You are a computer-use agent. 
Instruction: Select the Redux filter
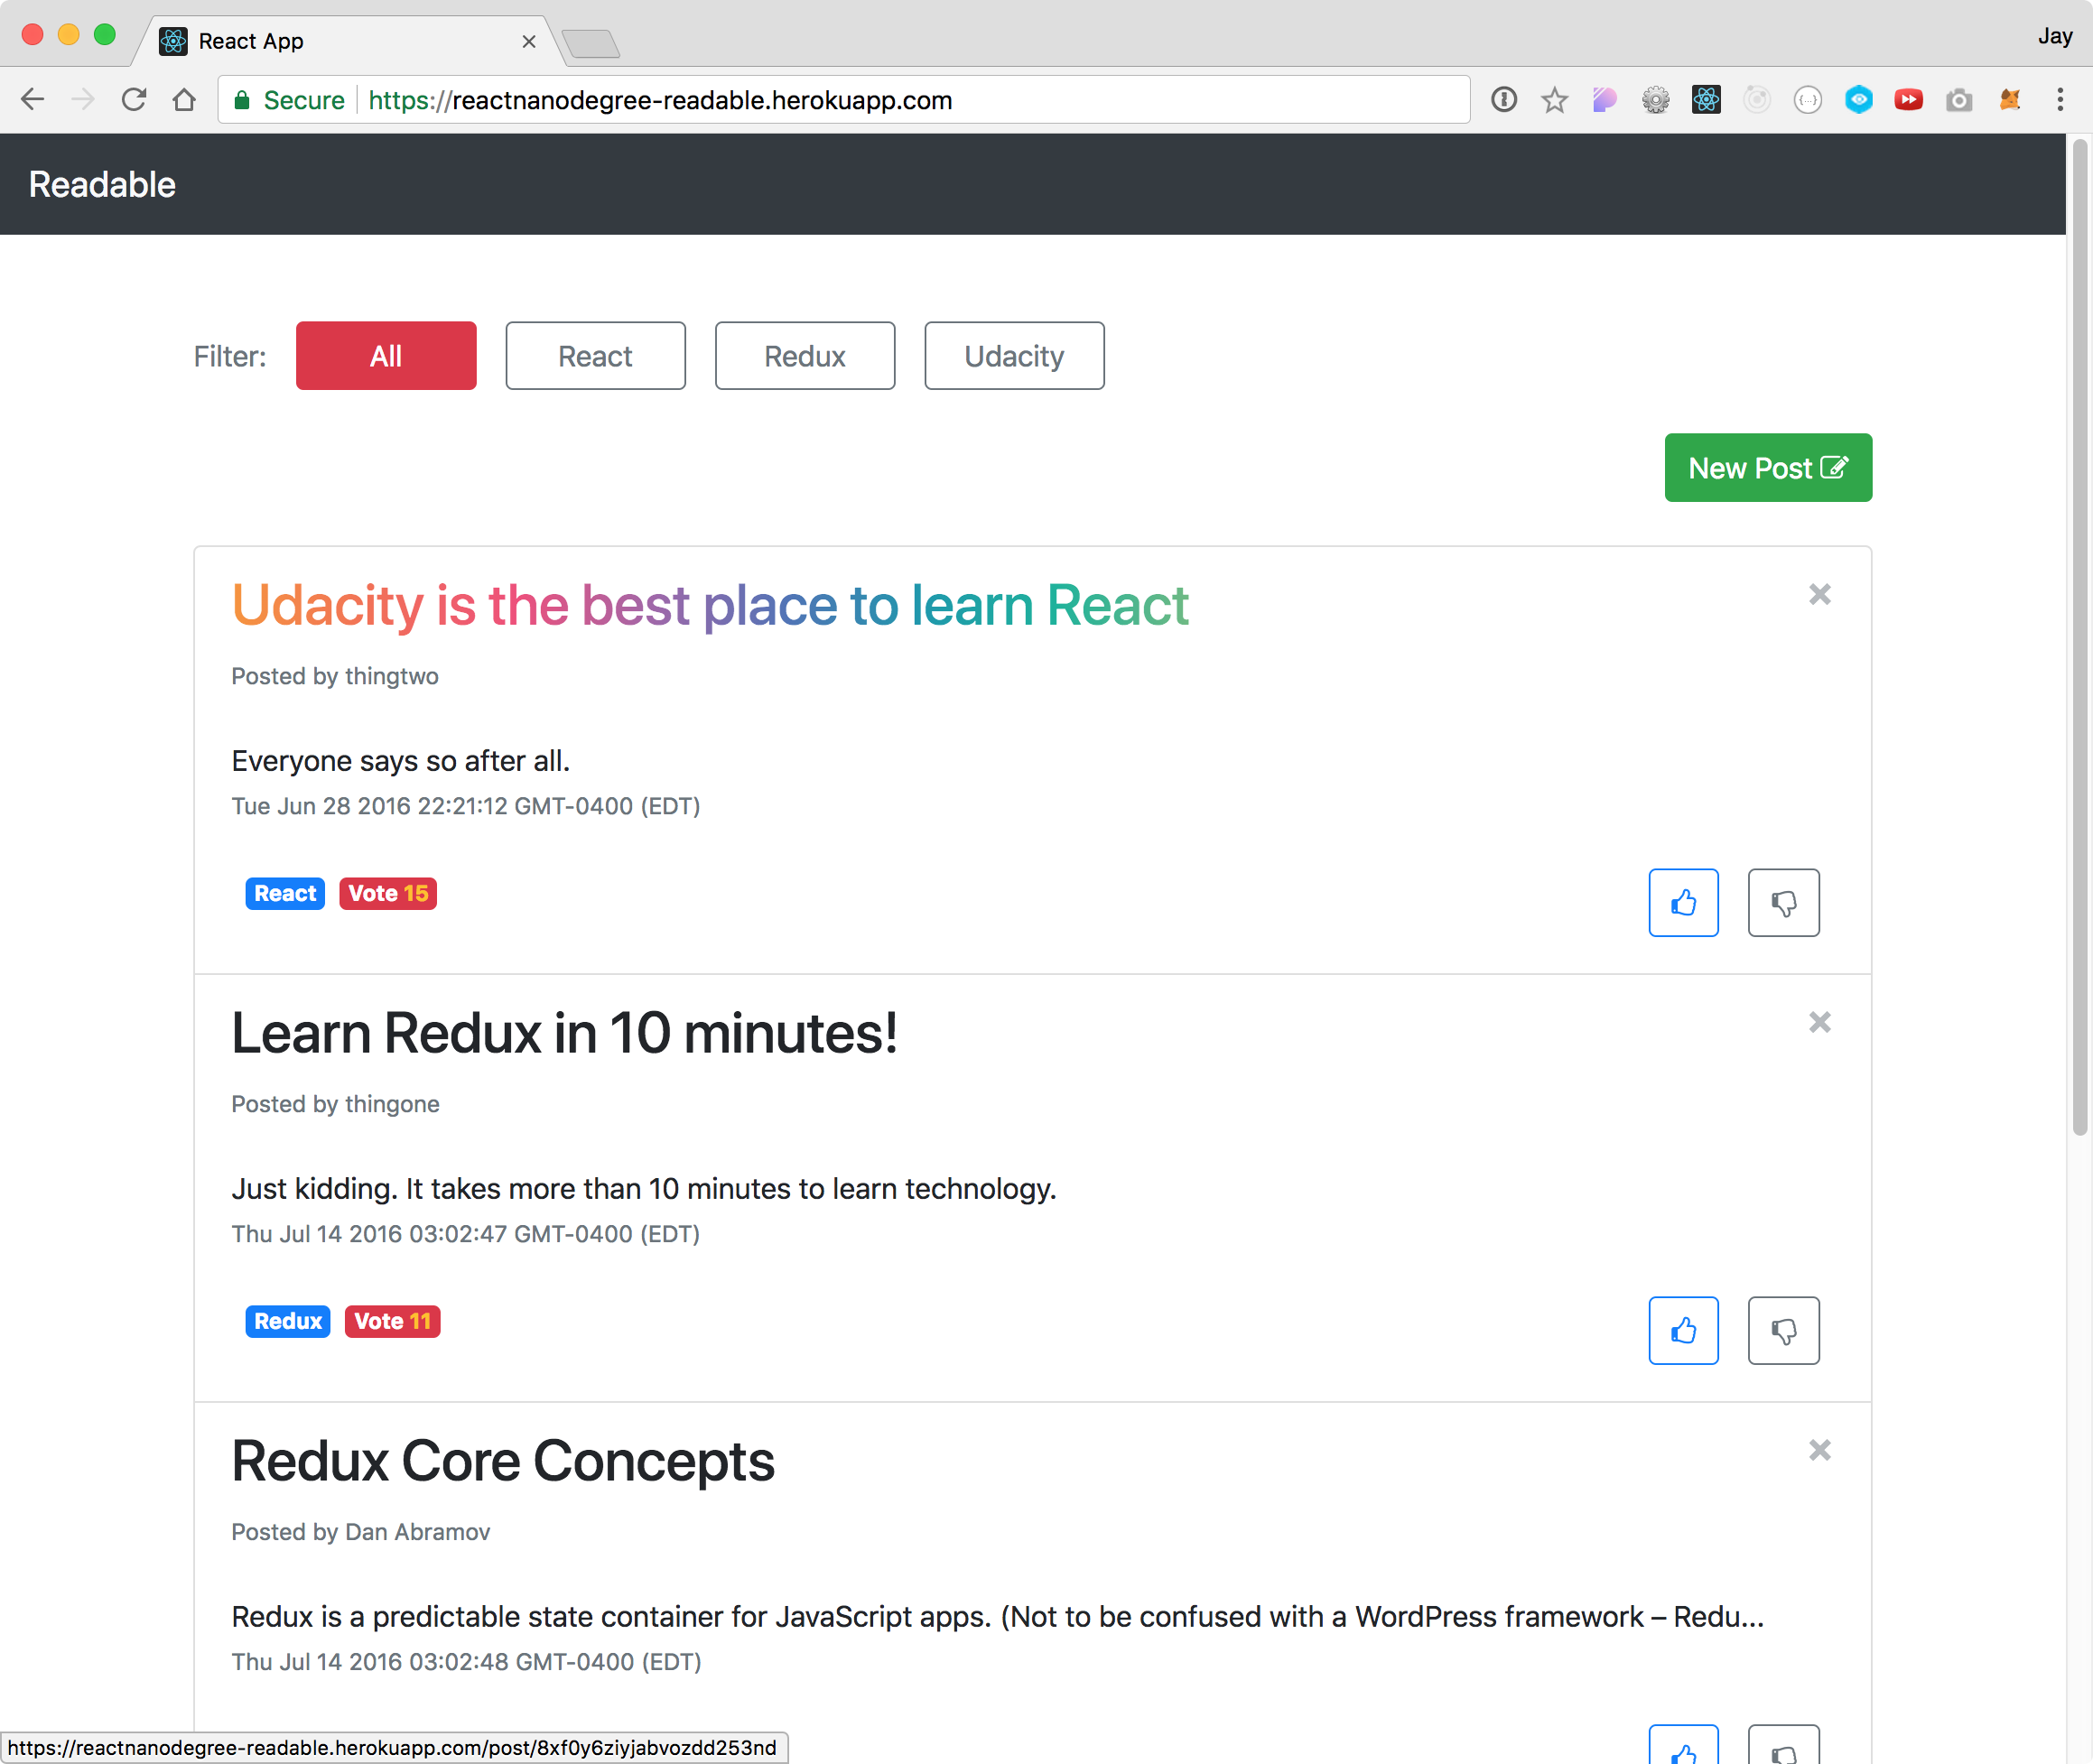coord(805,355)
